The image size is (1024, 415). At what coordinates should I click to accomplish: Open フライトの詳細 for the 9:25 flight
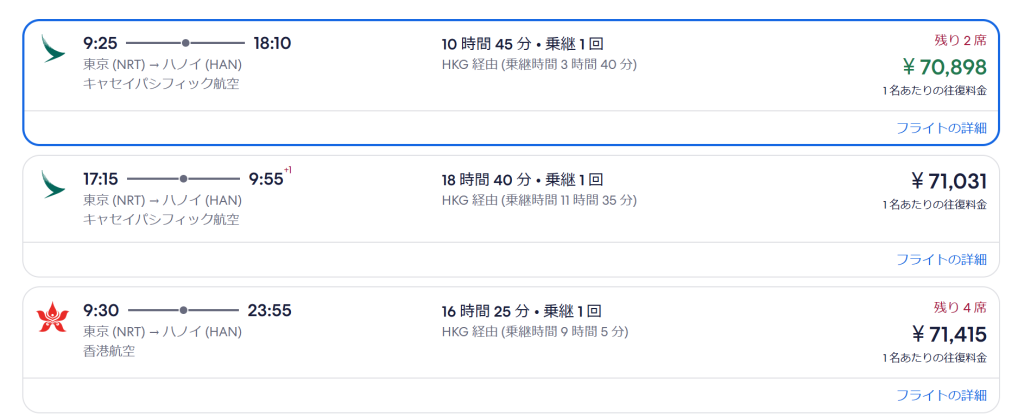click(x=940, y=127)
